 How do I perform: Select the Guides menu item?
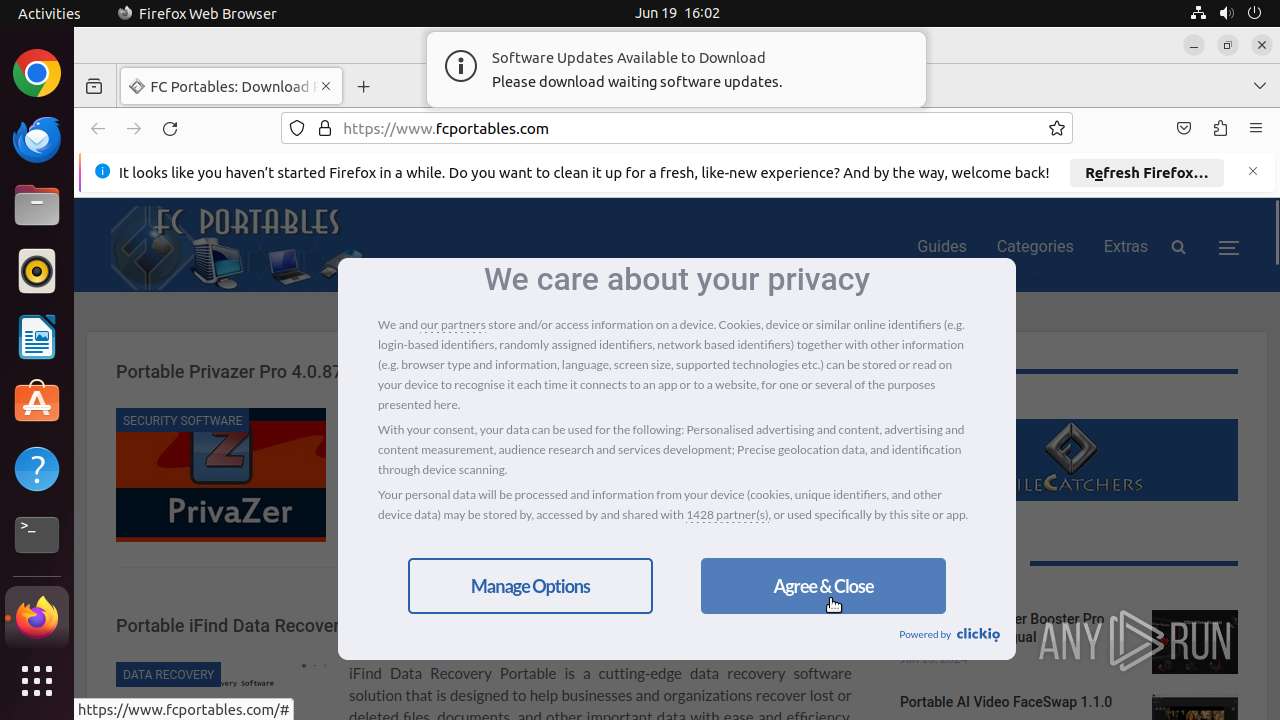[x=941, y=247]
